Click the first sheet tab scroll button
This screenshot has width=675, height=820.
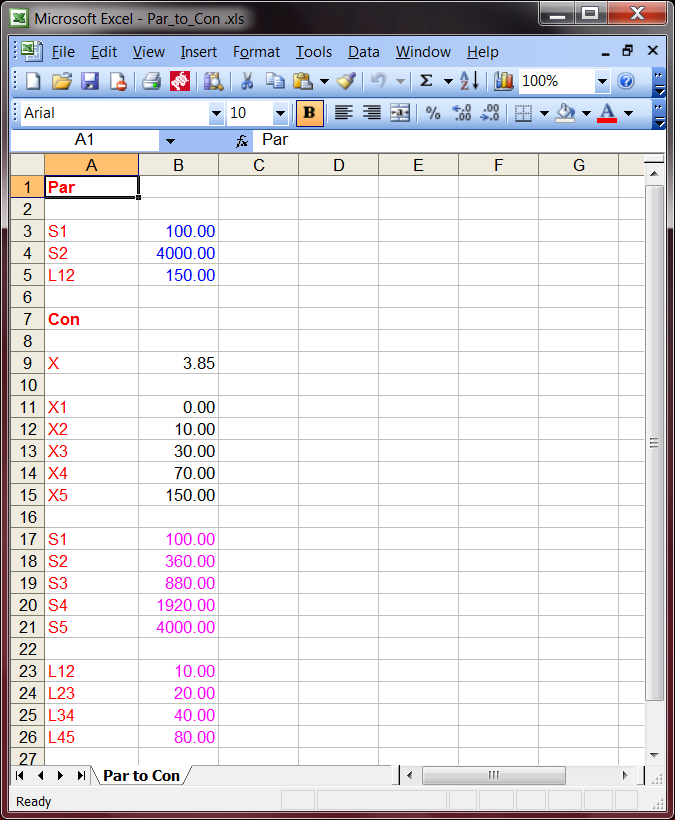tap(20, 776)
